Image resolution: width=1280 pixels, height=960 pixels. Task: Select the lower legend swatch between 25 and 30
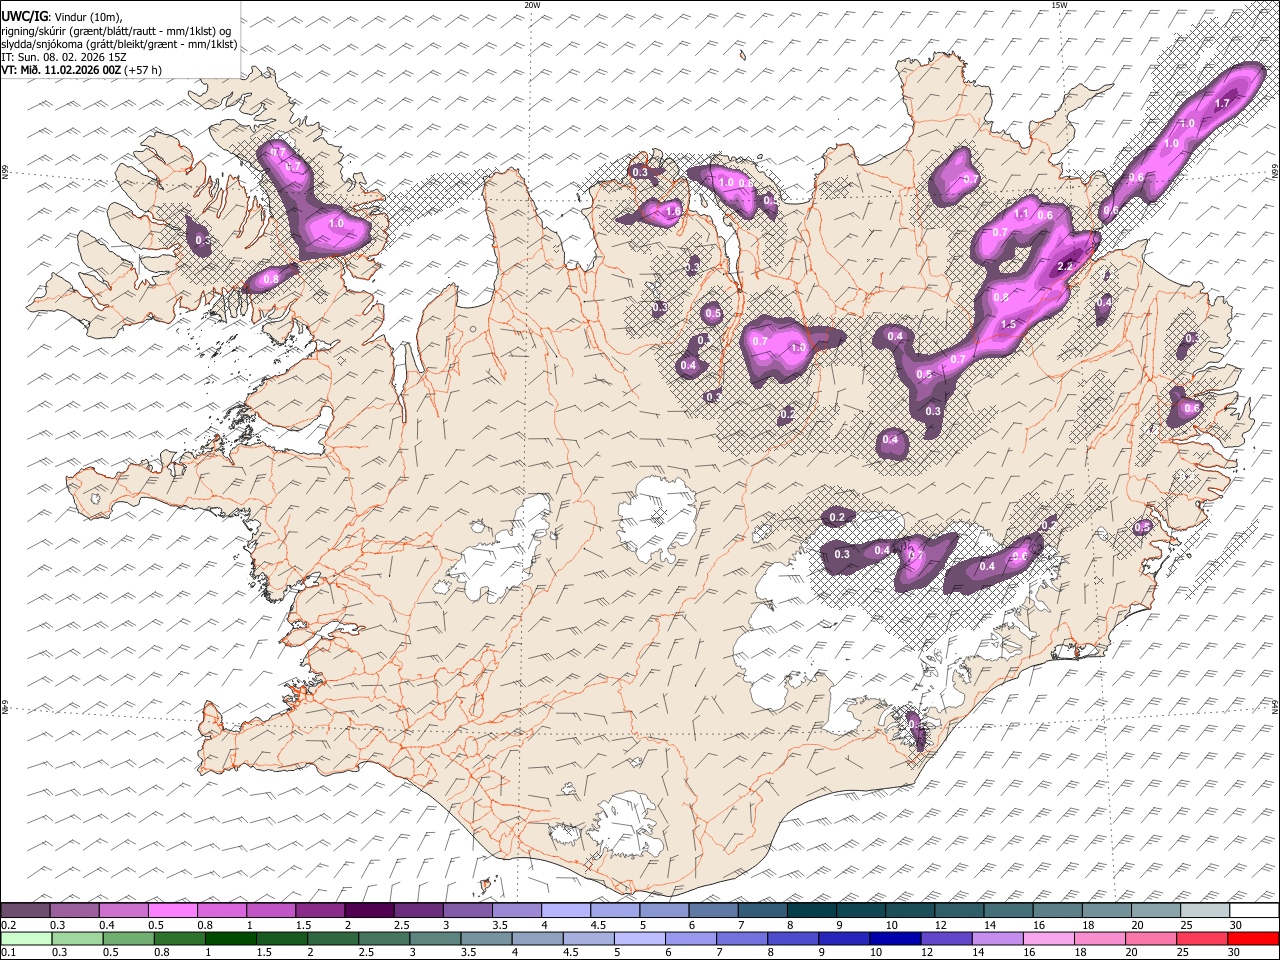[1201, 939]
